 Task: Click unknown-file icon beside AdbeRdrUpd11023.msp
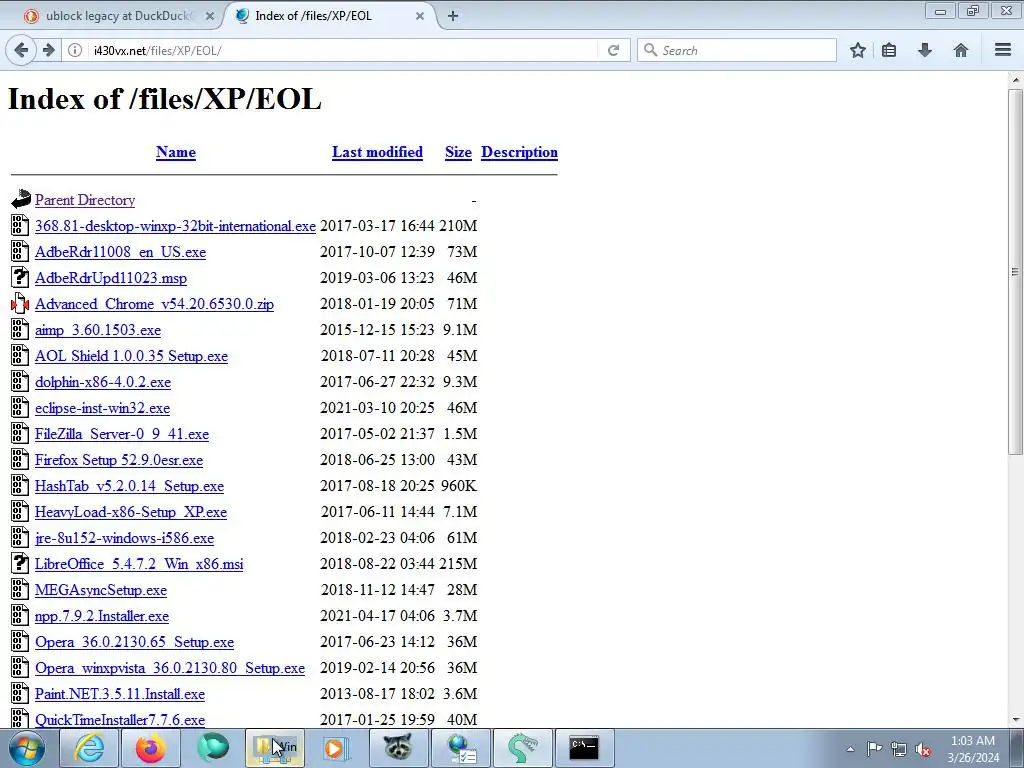[20, 278]
